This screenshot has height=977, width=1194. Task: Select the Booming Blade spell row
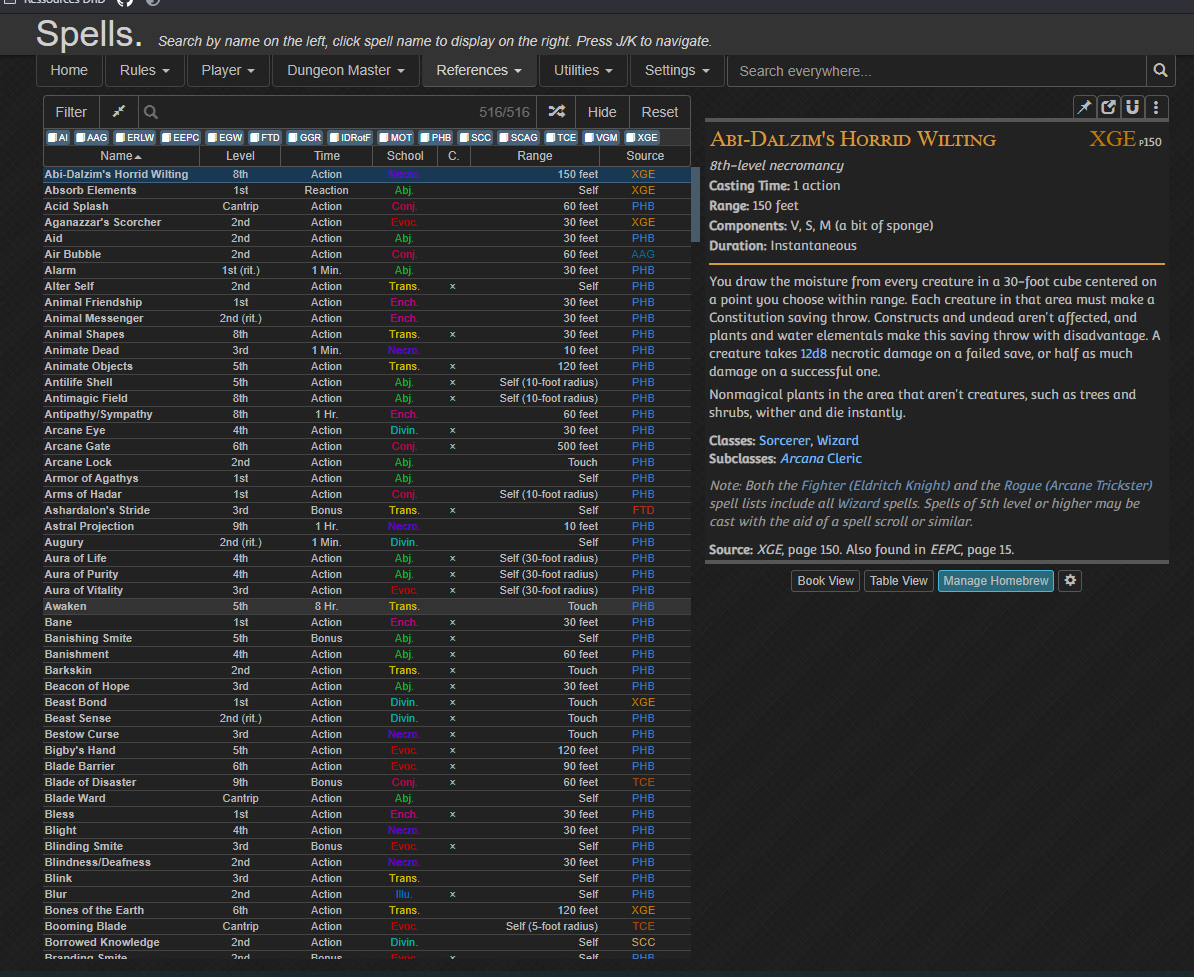[367, 926]
